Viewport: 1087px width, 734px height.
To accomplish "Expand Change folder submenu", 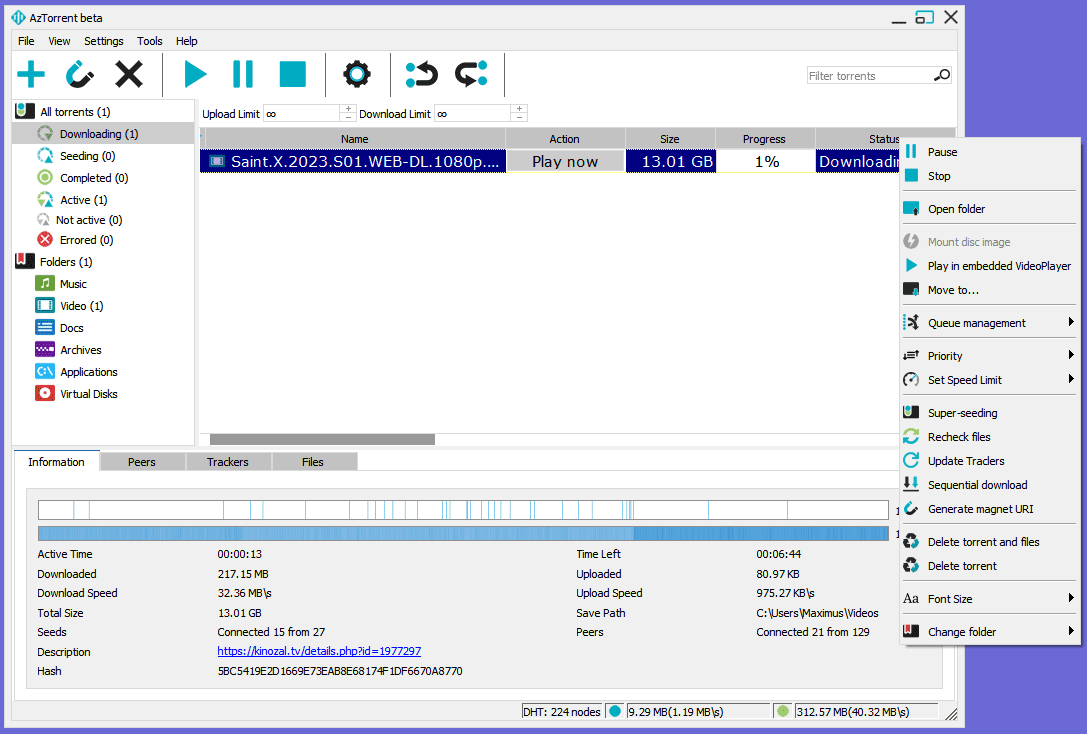I will 990,631.
